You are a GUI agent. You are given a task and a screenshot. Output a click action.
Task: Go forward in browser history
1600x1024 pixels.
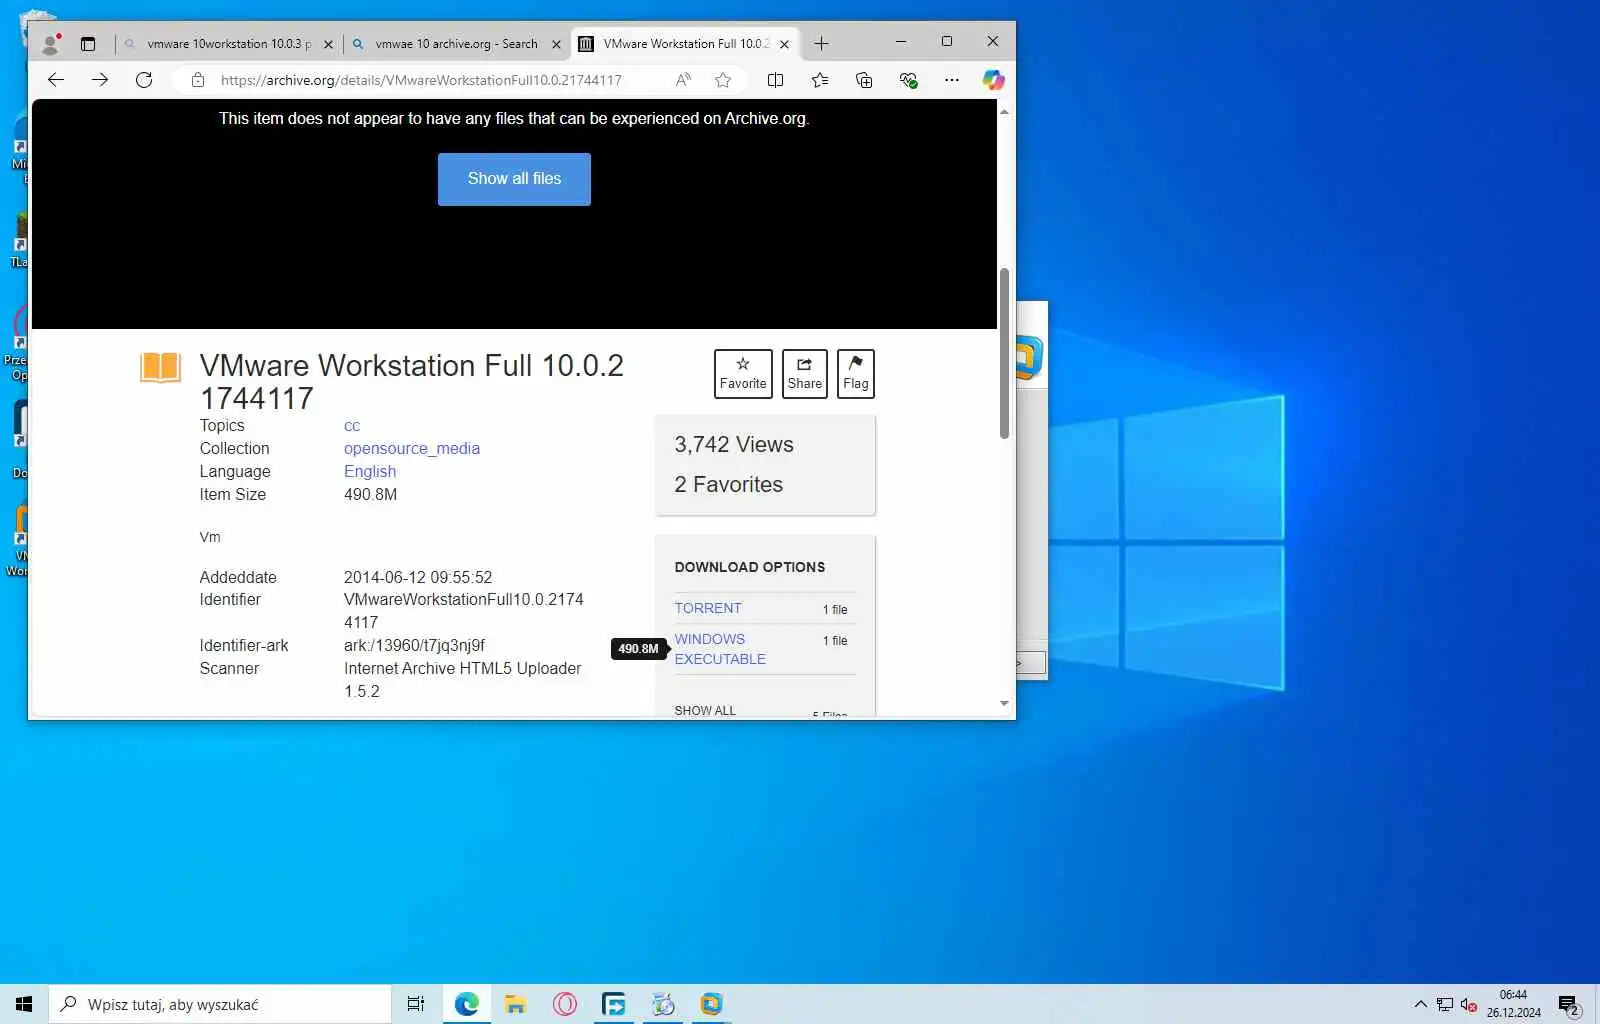click(x=100, y=80)
